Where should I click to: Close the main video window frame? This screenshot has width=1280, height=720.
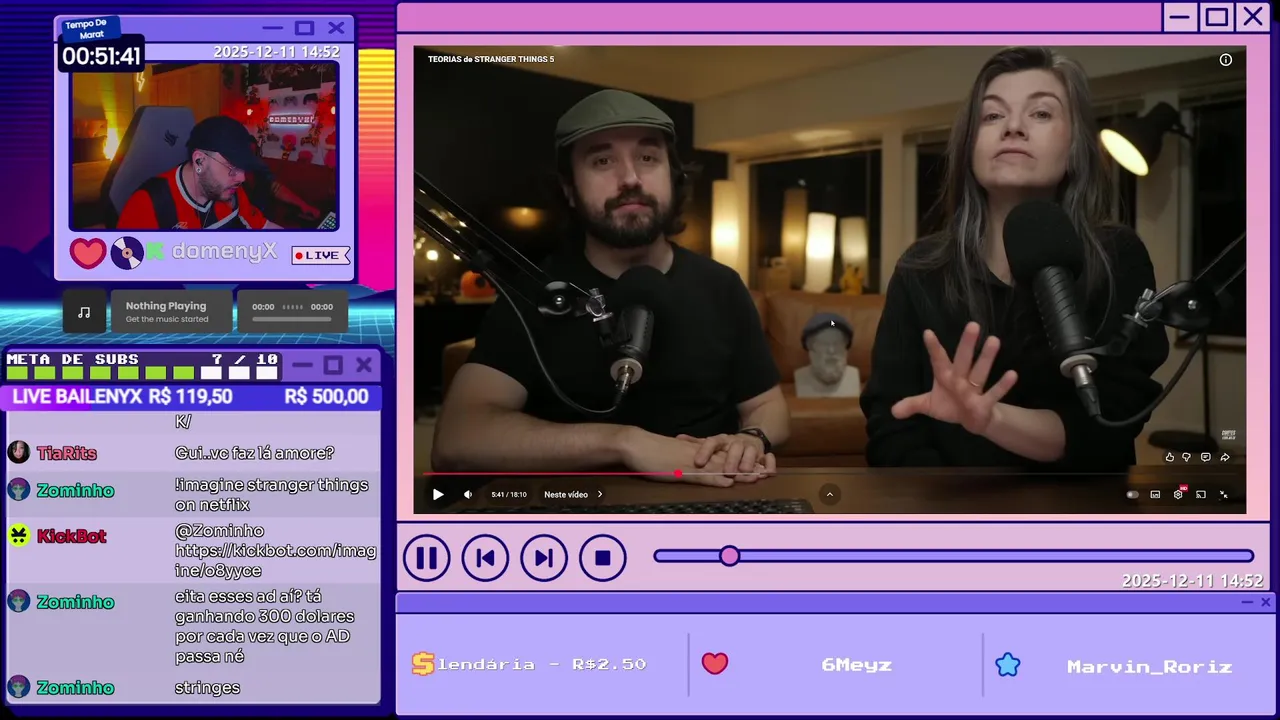tap(1253, 17)
